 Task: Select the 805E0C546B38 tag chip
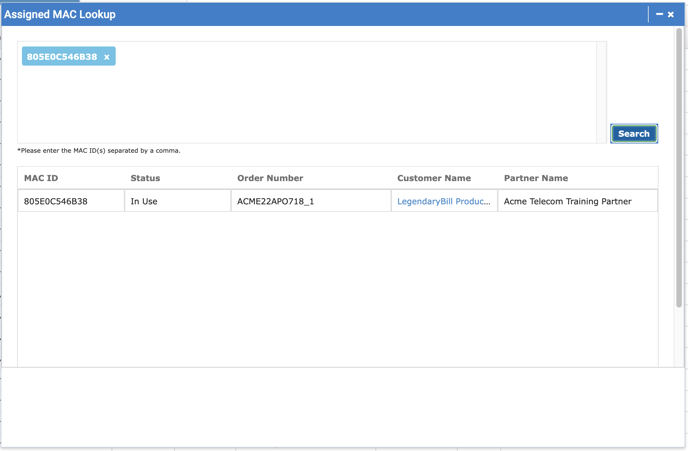pos(61,57)
